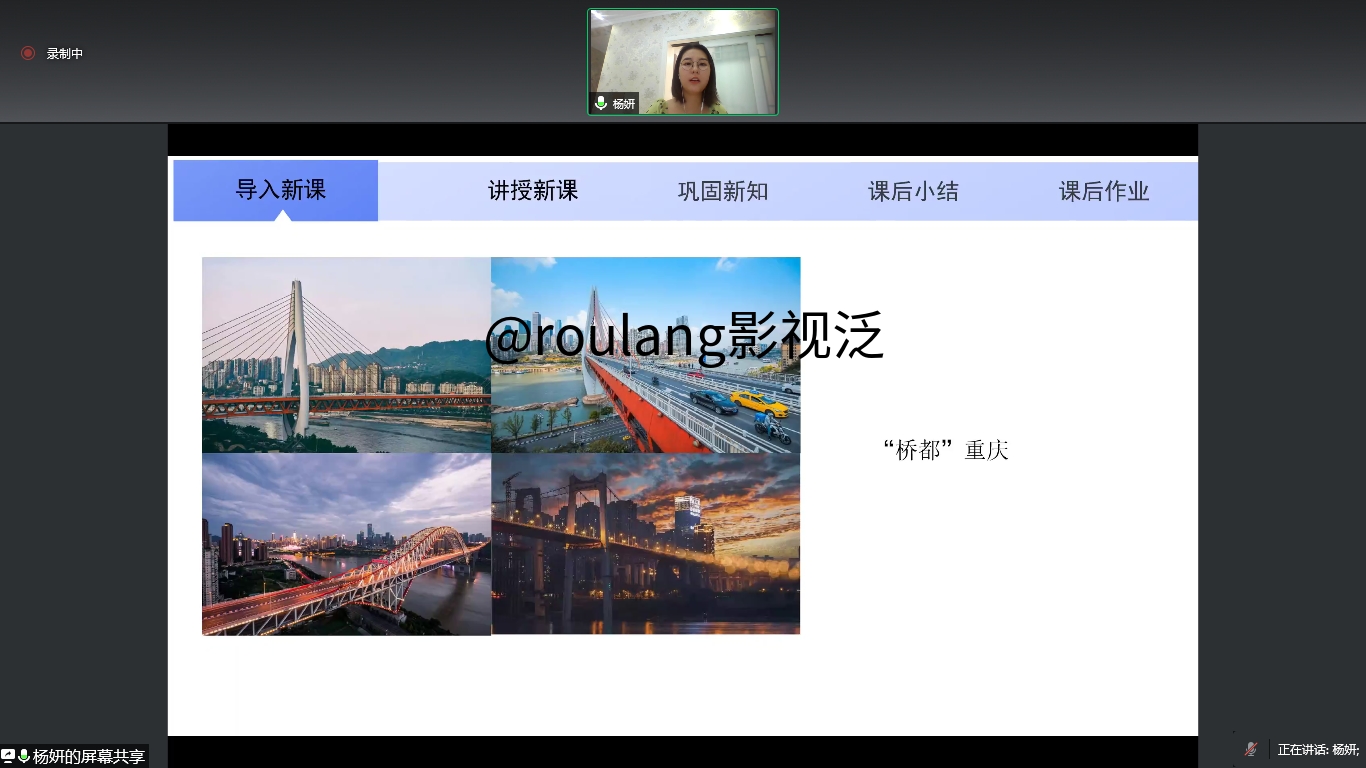Click the "桥都"重庆 caption text
The width and height of the screenshot is (1366, 768).
[946, 450]
